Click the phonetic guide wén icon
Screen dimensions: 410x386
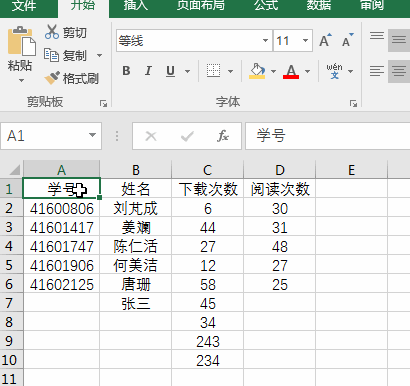click(x=334, y=71)
